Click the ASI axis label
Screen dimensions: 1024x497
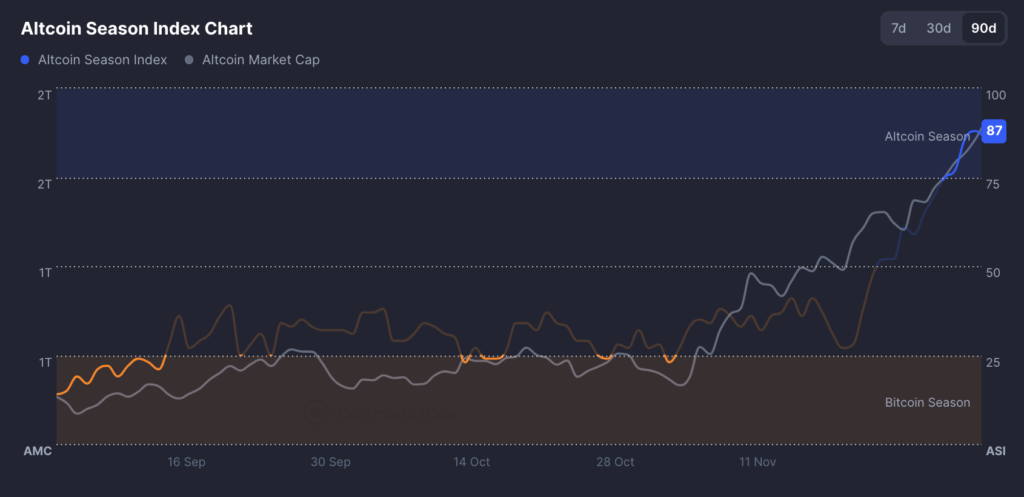pos(995,451)
